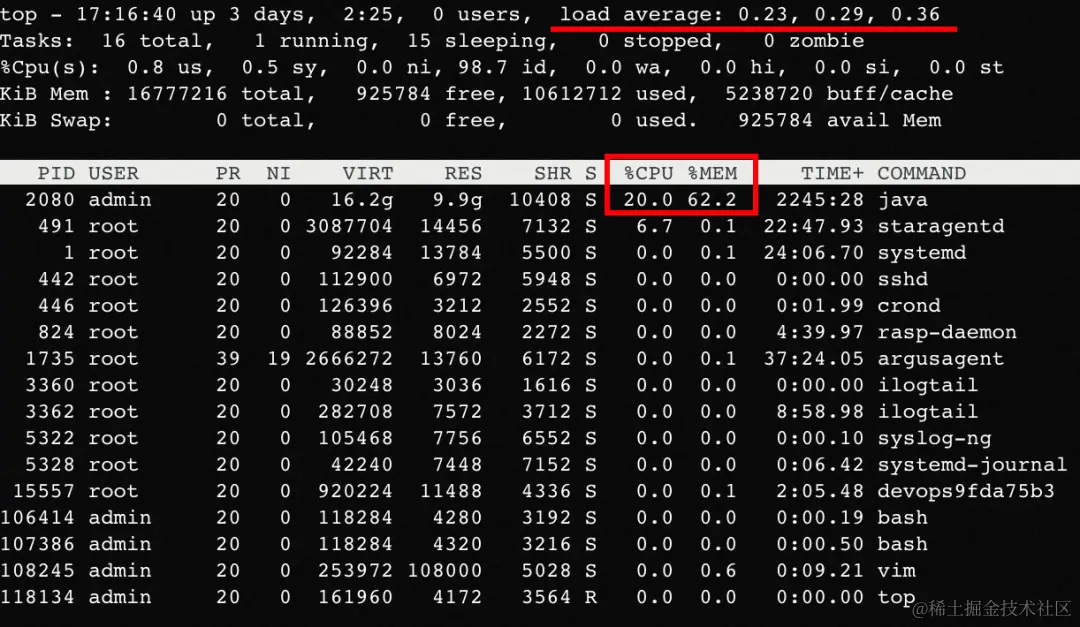Click the SHR column header
This screenshot has width=1080, height=627.
click(552, 173)
